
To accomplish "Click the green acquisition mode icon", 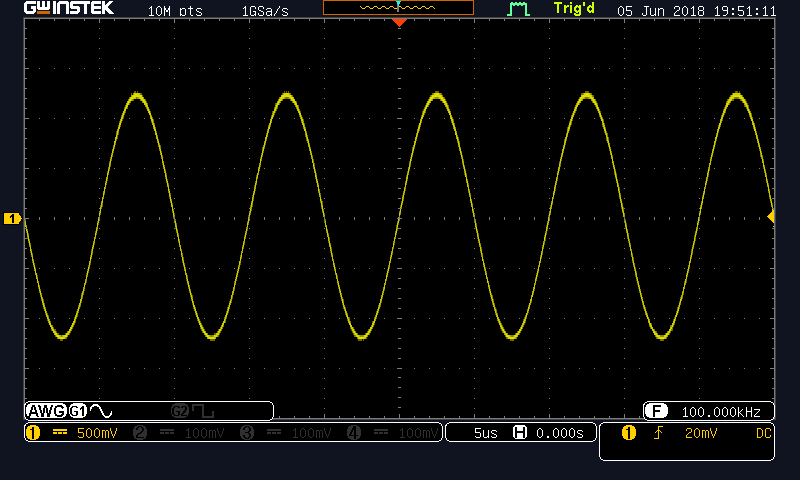I will pos(518,9).
